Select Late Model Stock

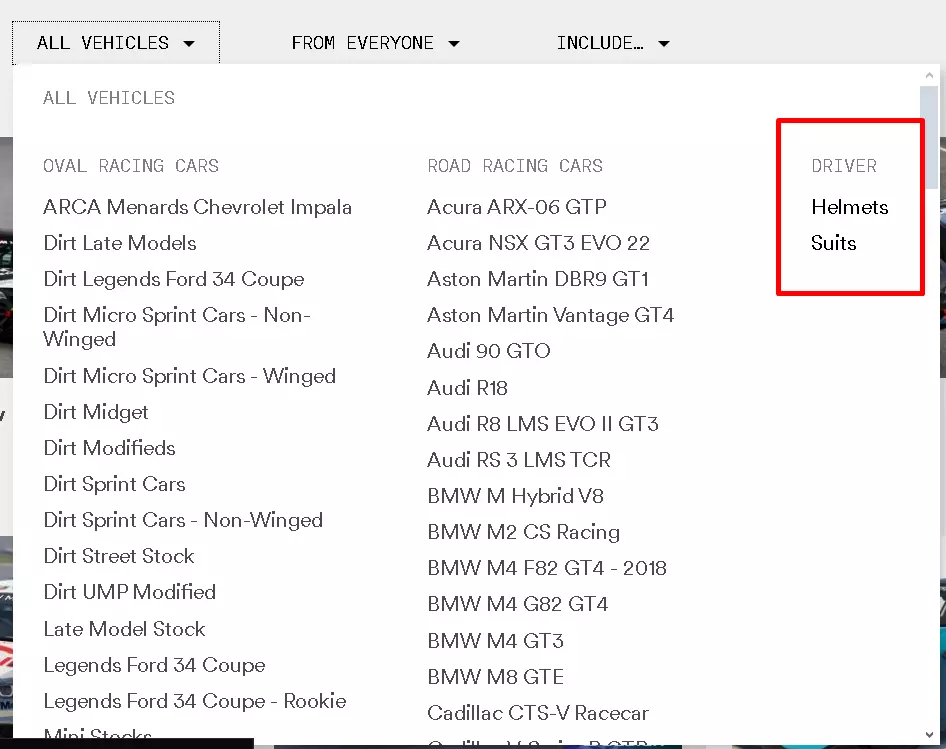pos(124,629)
